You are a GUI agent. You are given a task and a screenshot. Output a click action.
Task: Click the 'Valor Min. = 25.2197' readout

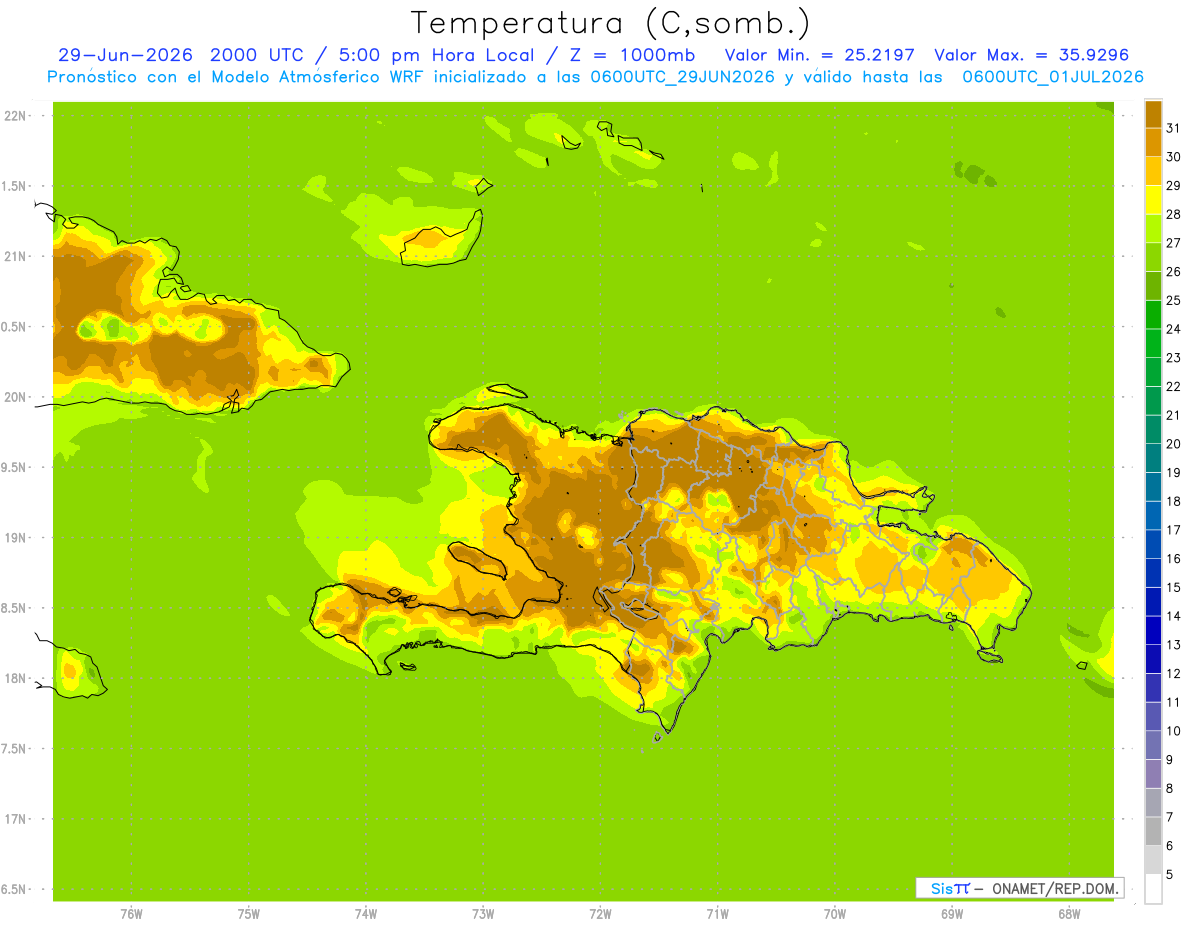tap(820, 55)
